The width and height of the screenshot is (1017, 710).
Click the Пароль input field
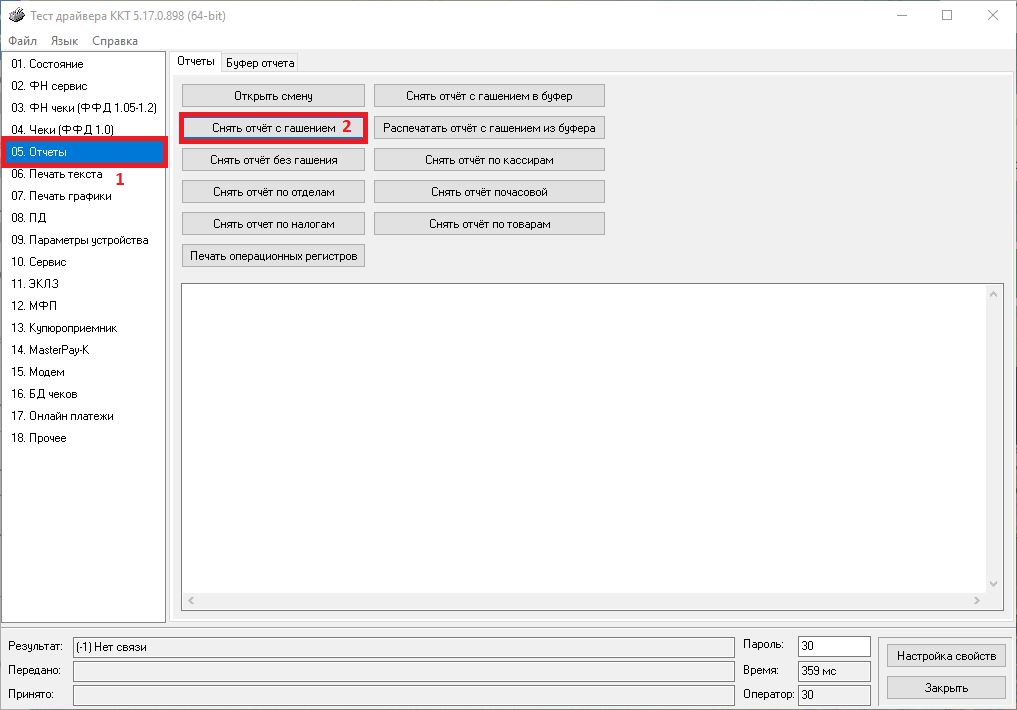pyautogui.click(x=834, y=647)
